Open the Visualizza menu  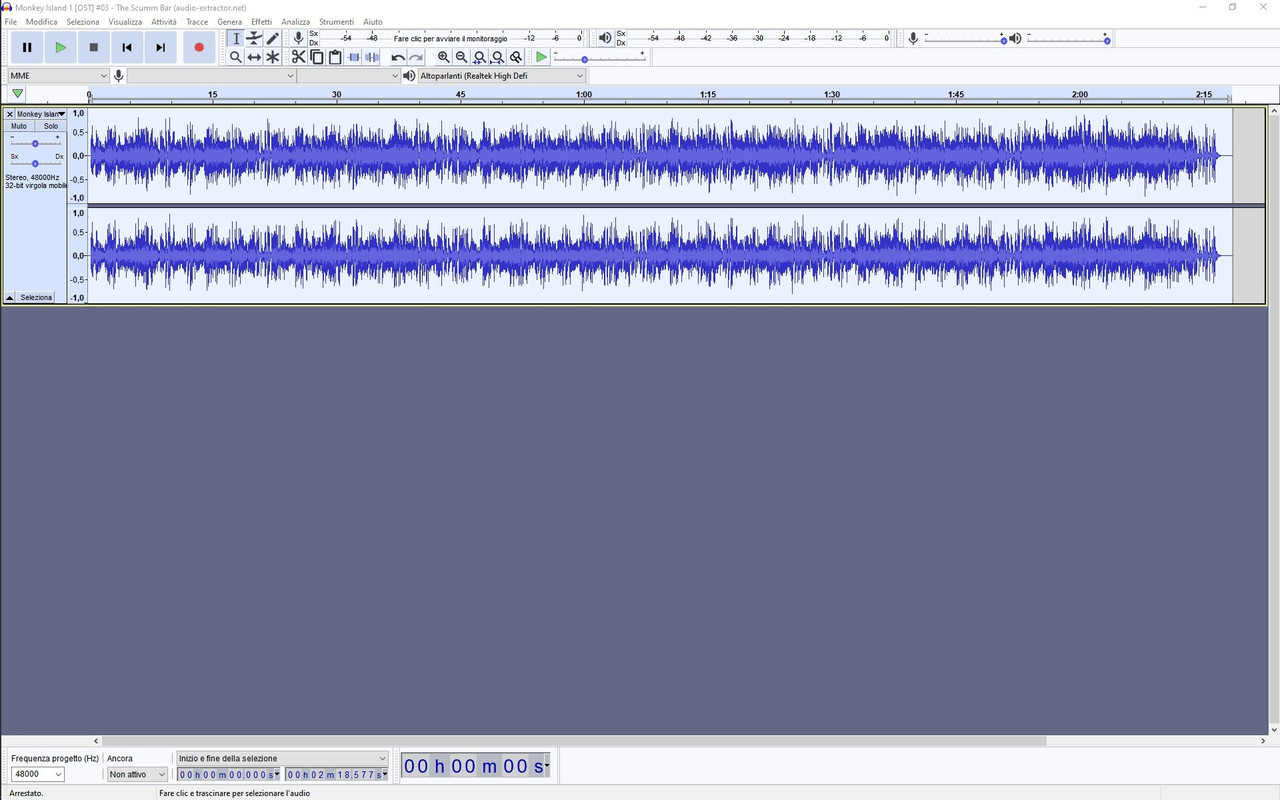point(125,21)
